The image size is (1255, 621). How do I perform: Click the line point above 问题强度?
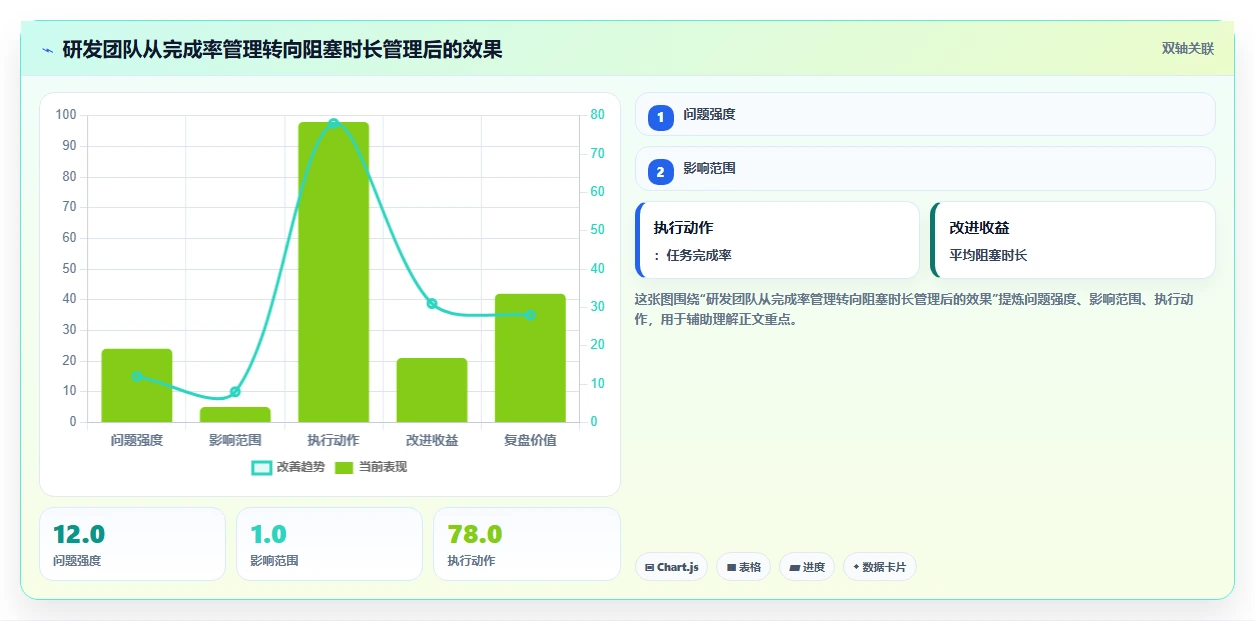pyautogui.click(x=137, y=376)
